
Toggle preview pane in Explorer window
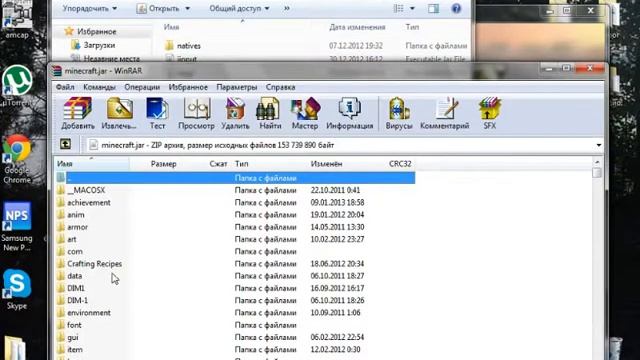(433, 8)
